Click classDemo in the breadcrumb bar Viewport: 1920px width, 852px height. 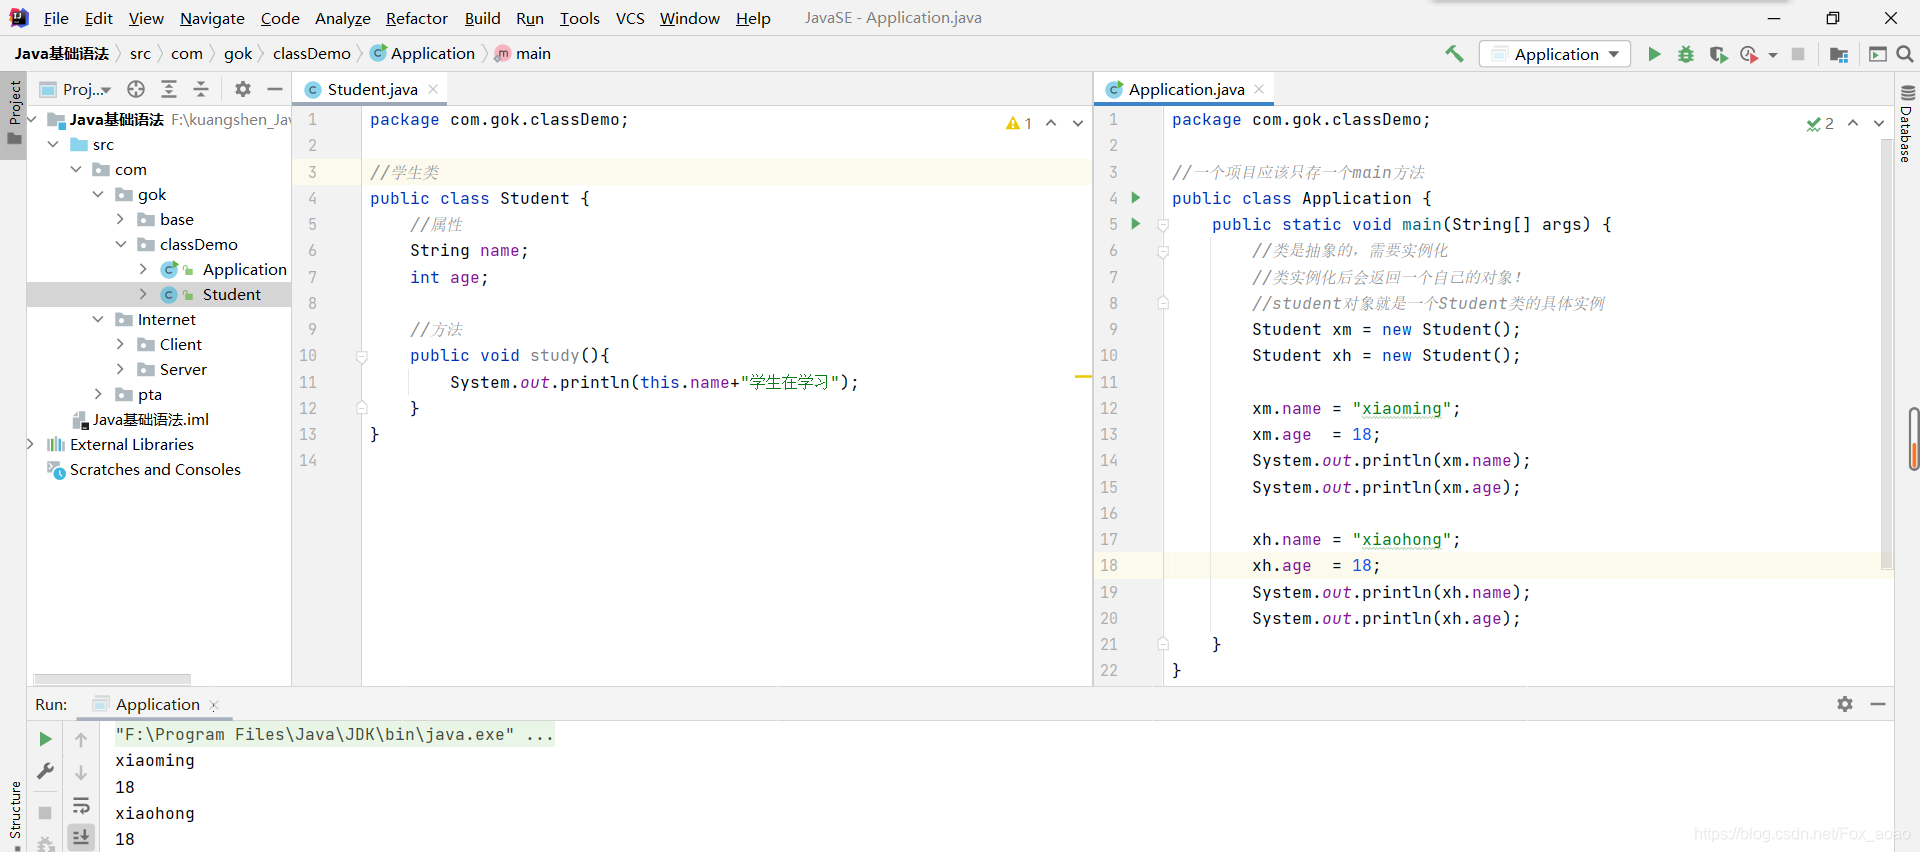click(x=312, y=54)
